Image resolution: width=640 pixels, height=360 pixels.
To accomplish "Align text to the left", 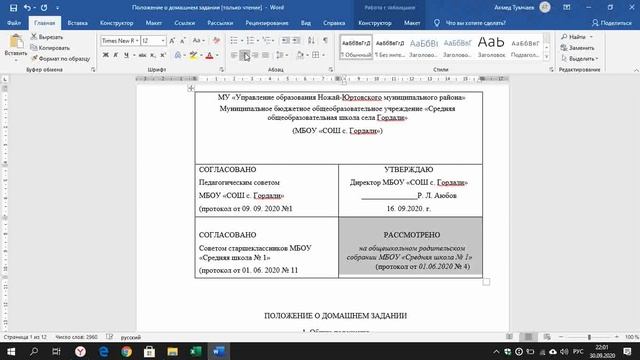I will (x=234, y=55).
